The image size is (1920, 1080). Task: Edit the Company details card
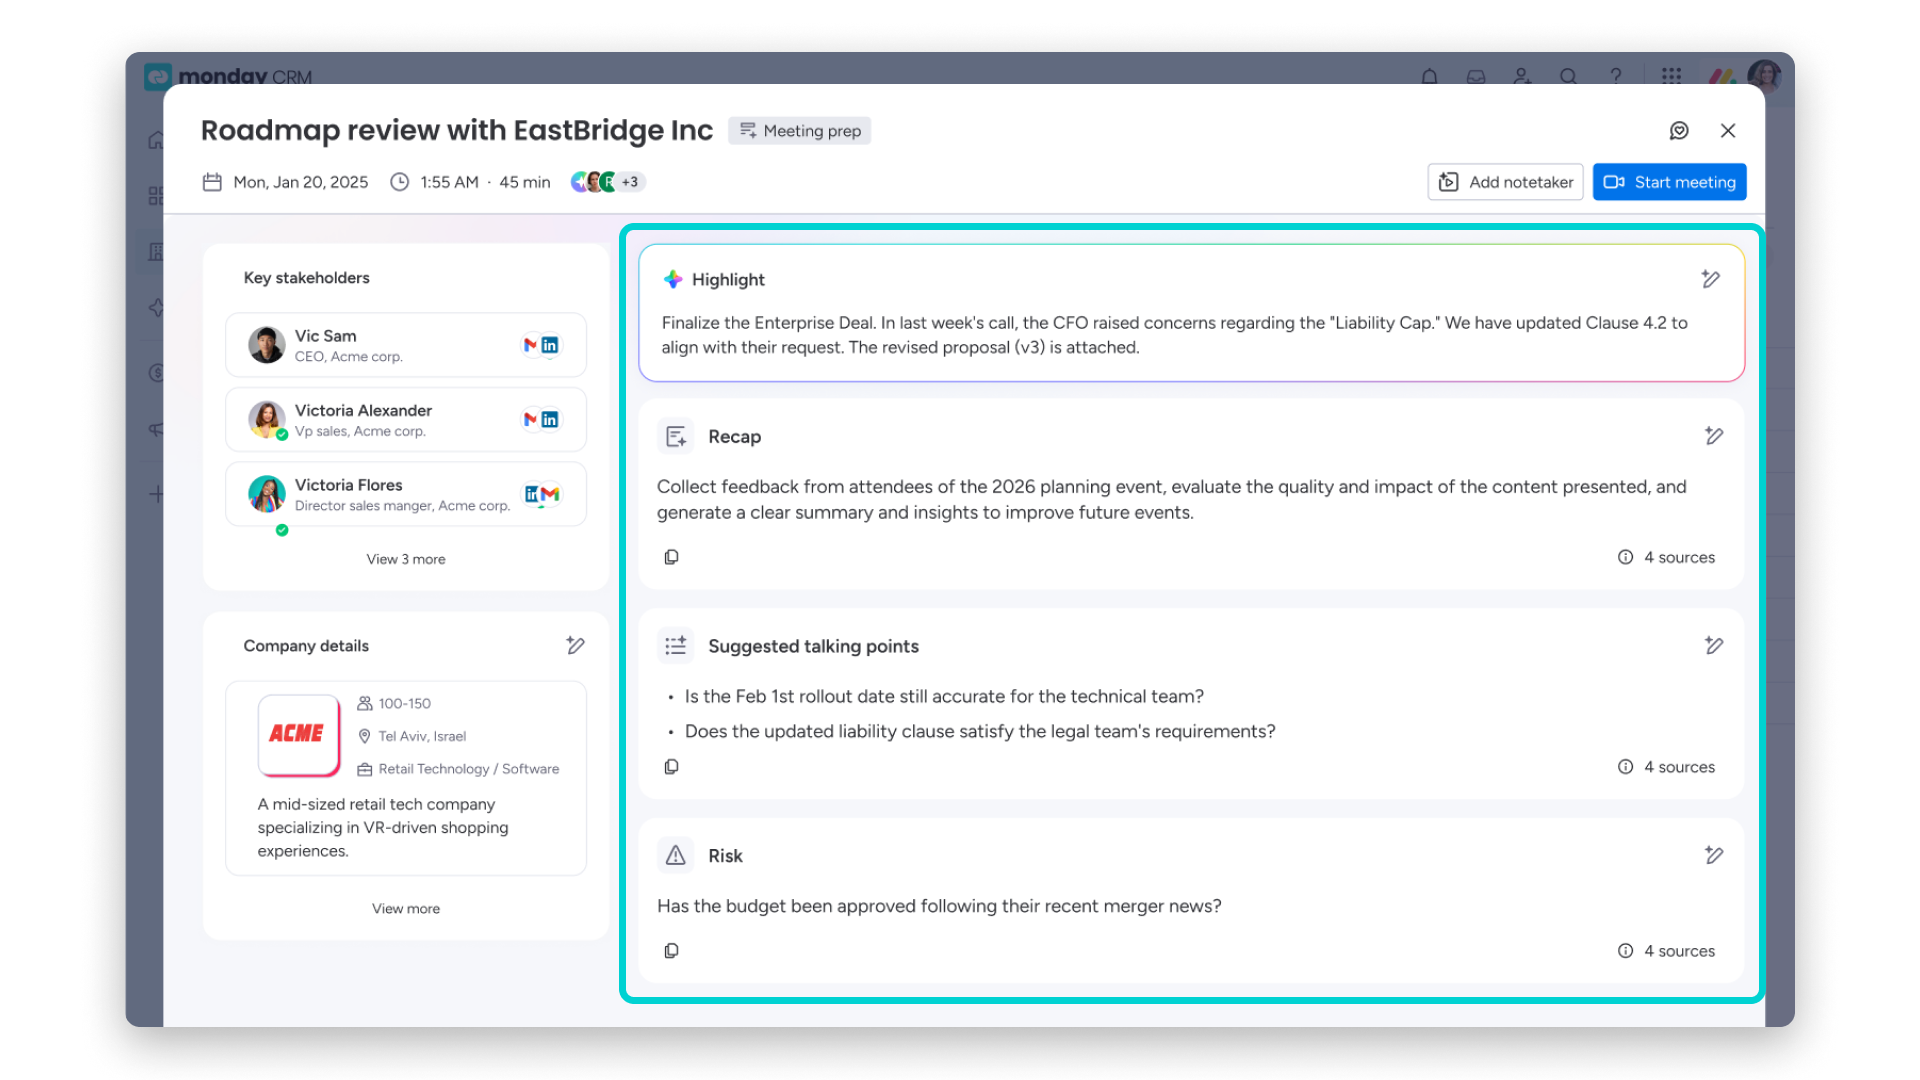point(575,646)
